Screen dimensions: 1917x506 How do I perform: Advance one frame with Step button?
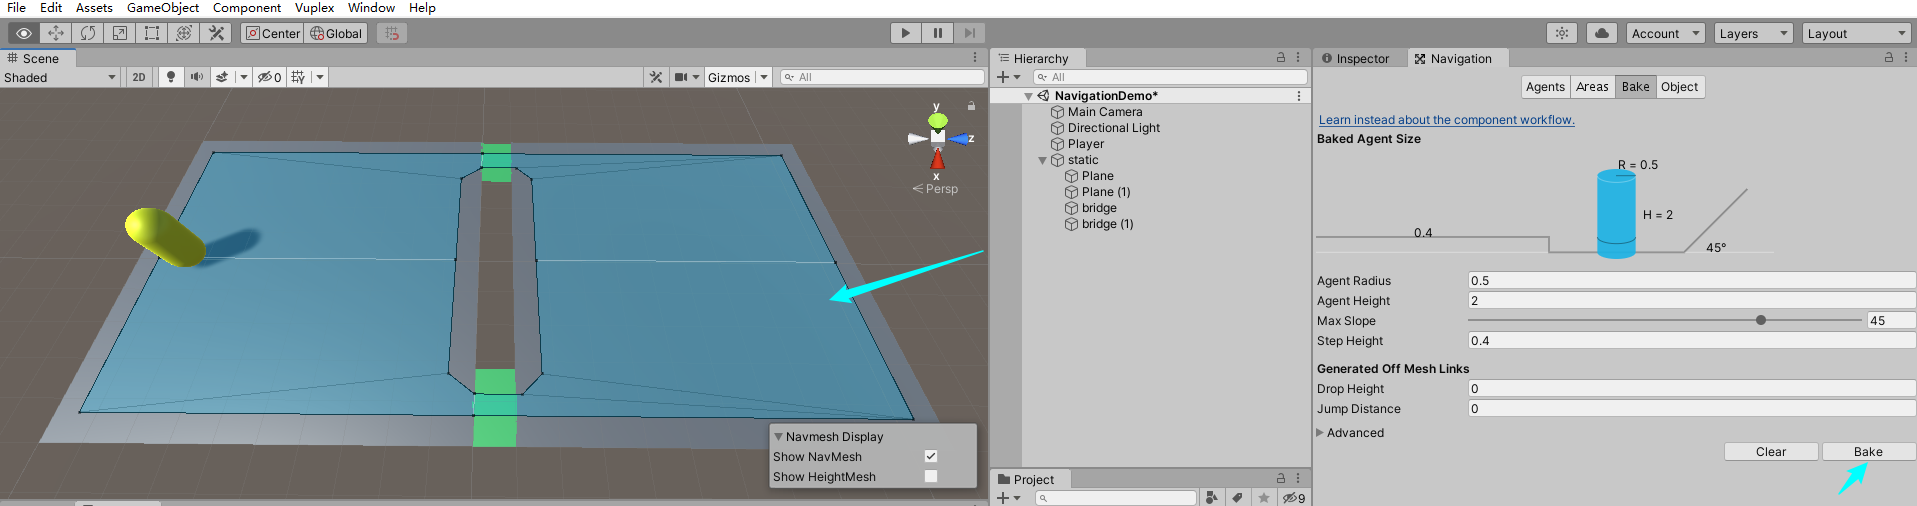(x=969, y=33)
